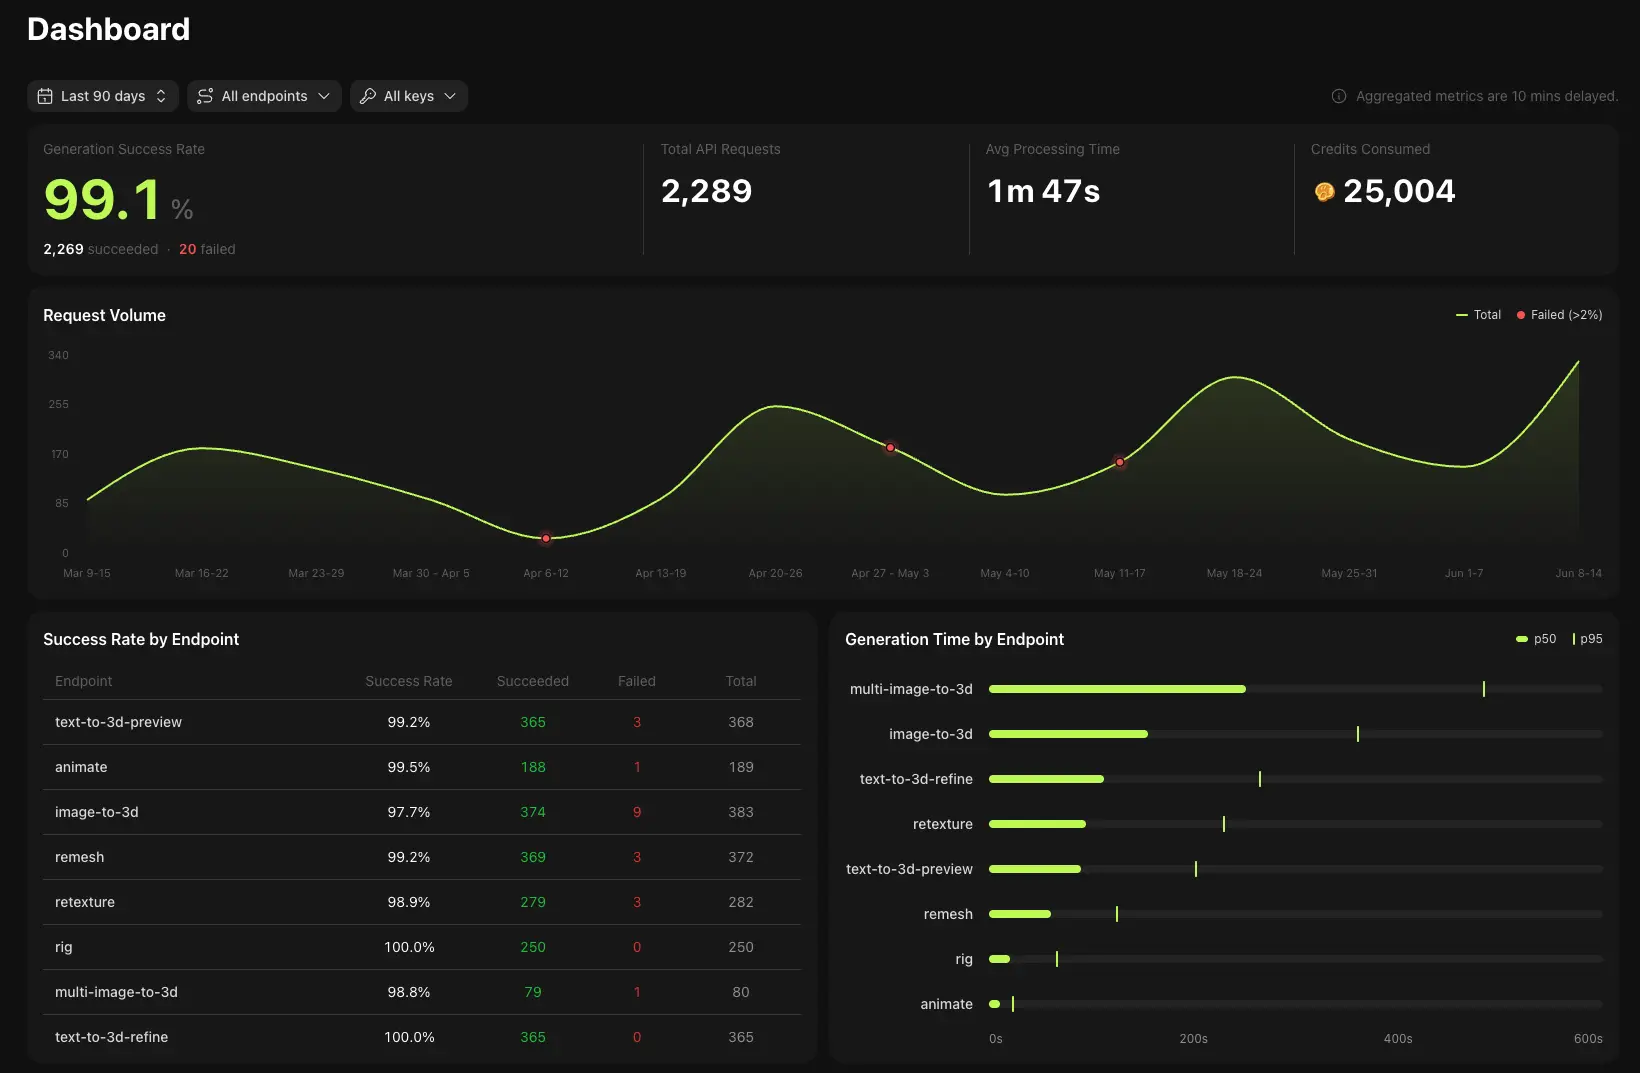Screen dimensions: 1640x1073
Task: Click the 99.1 generation success rate figure
Action: (x=102, y=199)
